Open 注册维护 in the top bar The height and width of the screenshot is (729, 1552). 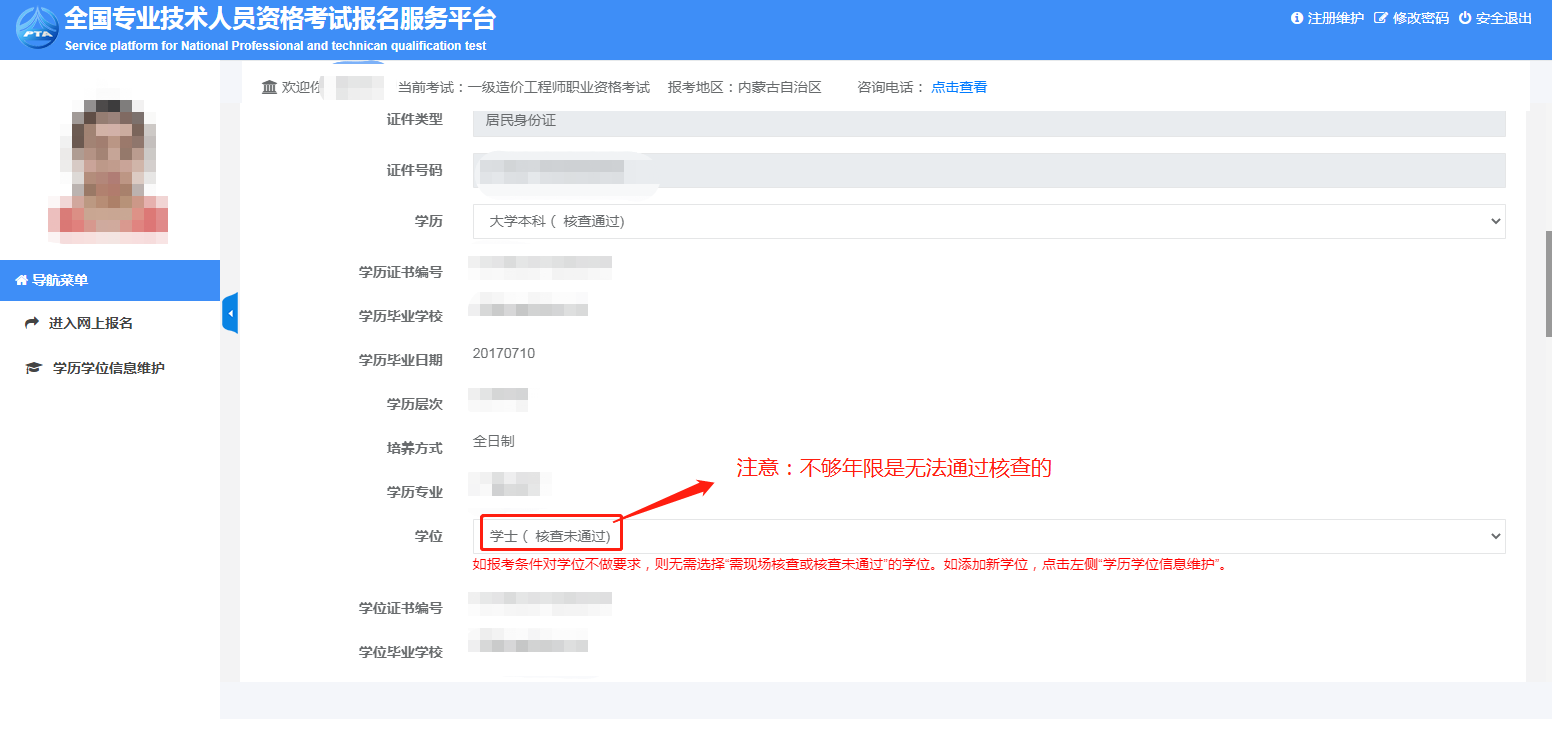tap(1335, 18)
